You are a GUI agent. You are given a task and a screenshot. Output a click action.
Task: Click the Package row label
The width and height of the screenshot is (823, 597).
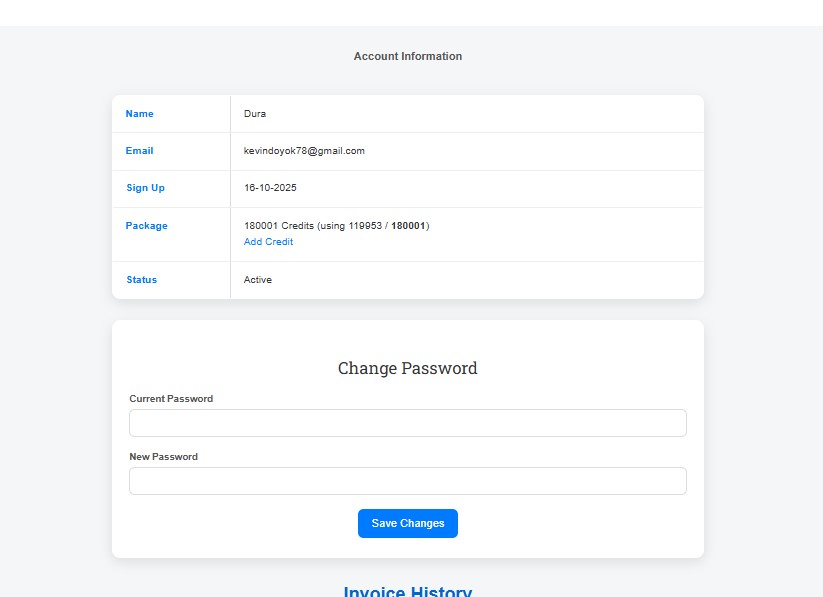click(146, 226)
